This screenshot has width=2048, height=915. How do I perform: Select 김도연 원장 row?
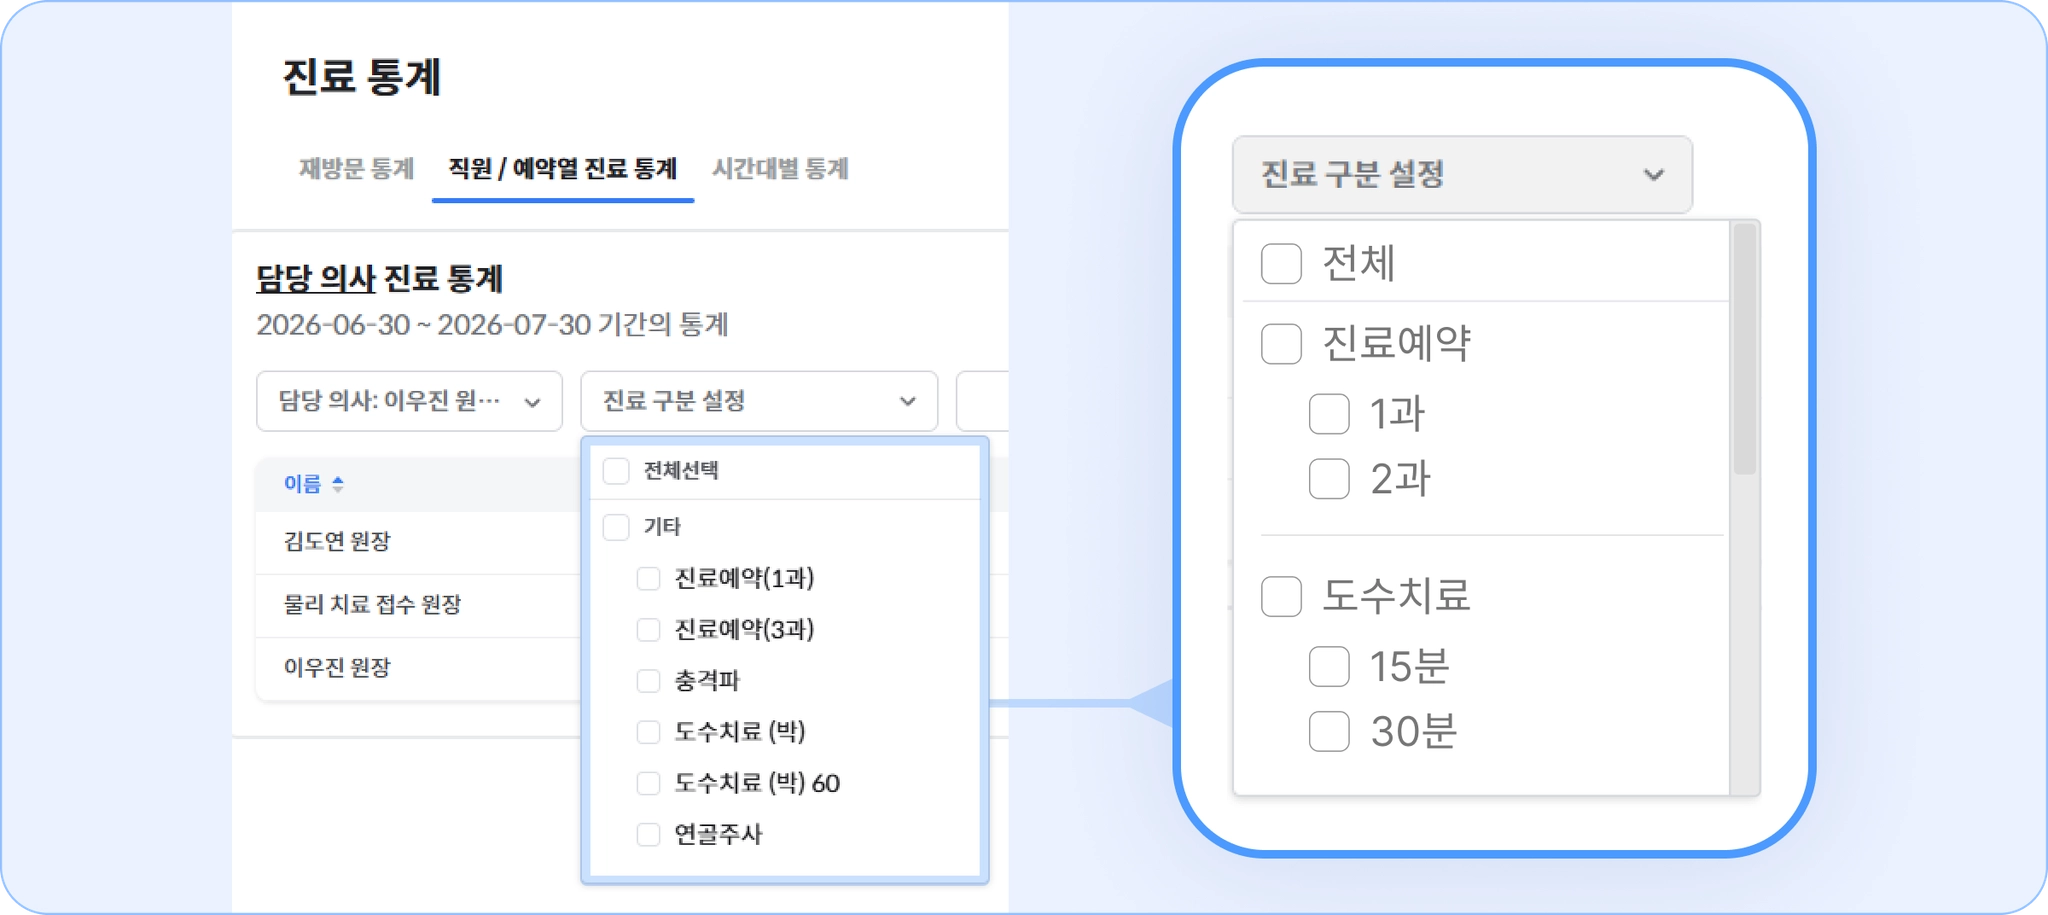[x=418, y=542]
